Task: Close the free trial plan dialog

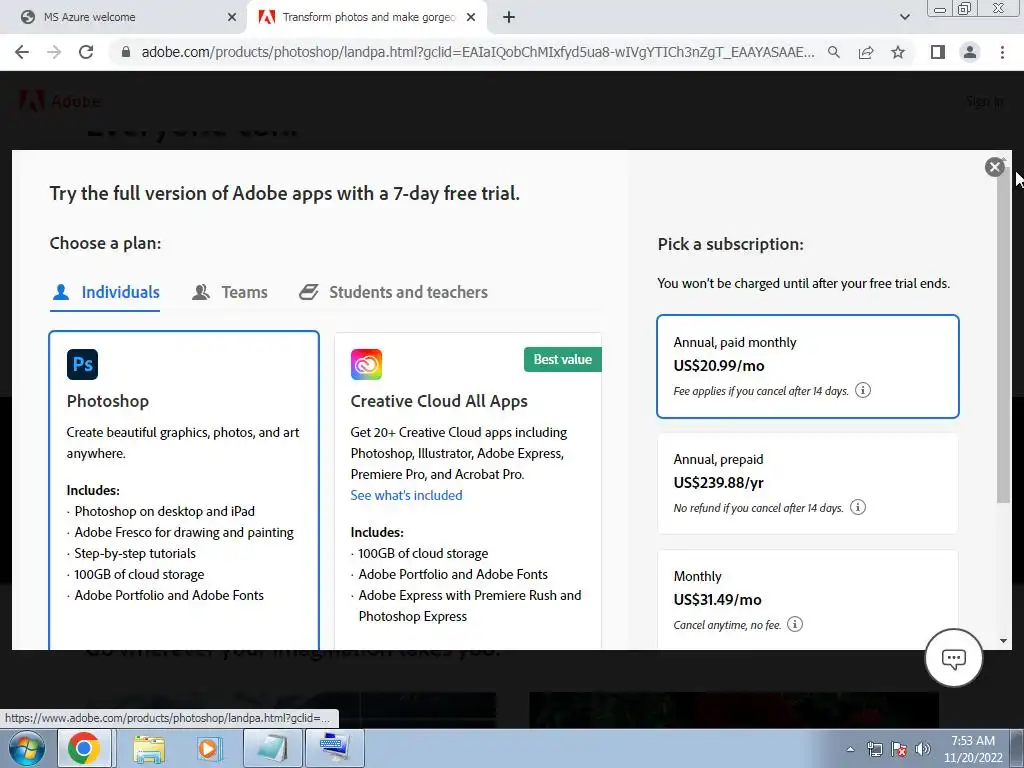Action: click(x=994, y=167)
